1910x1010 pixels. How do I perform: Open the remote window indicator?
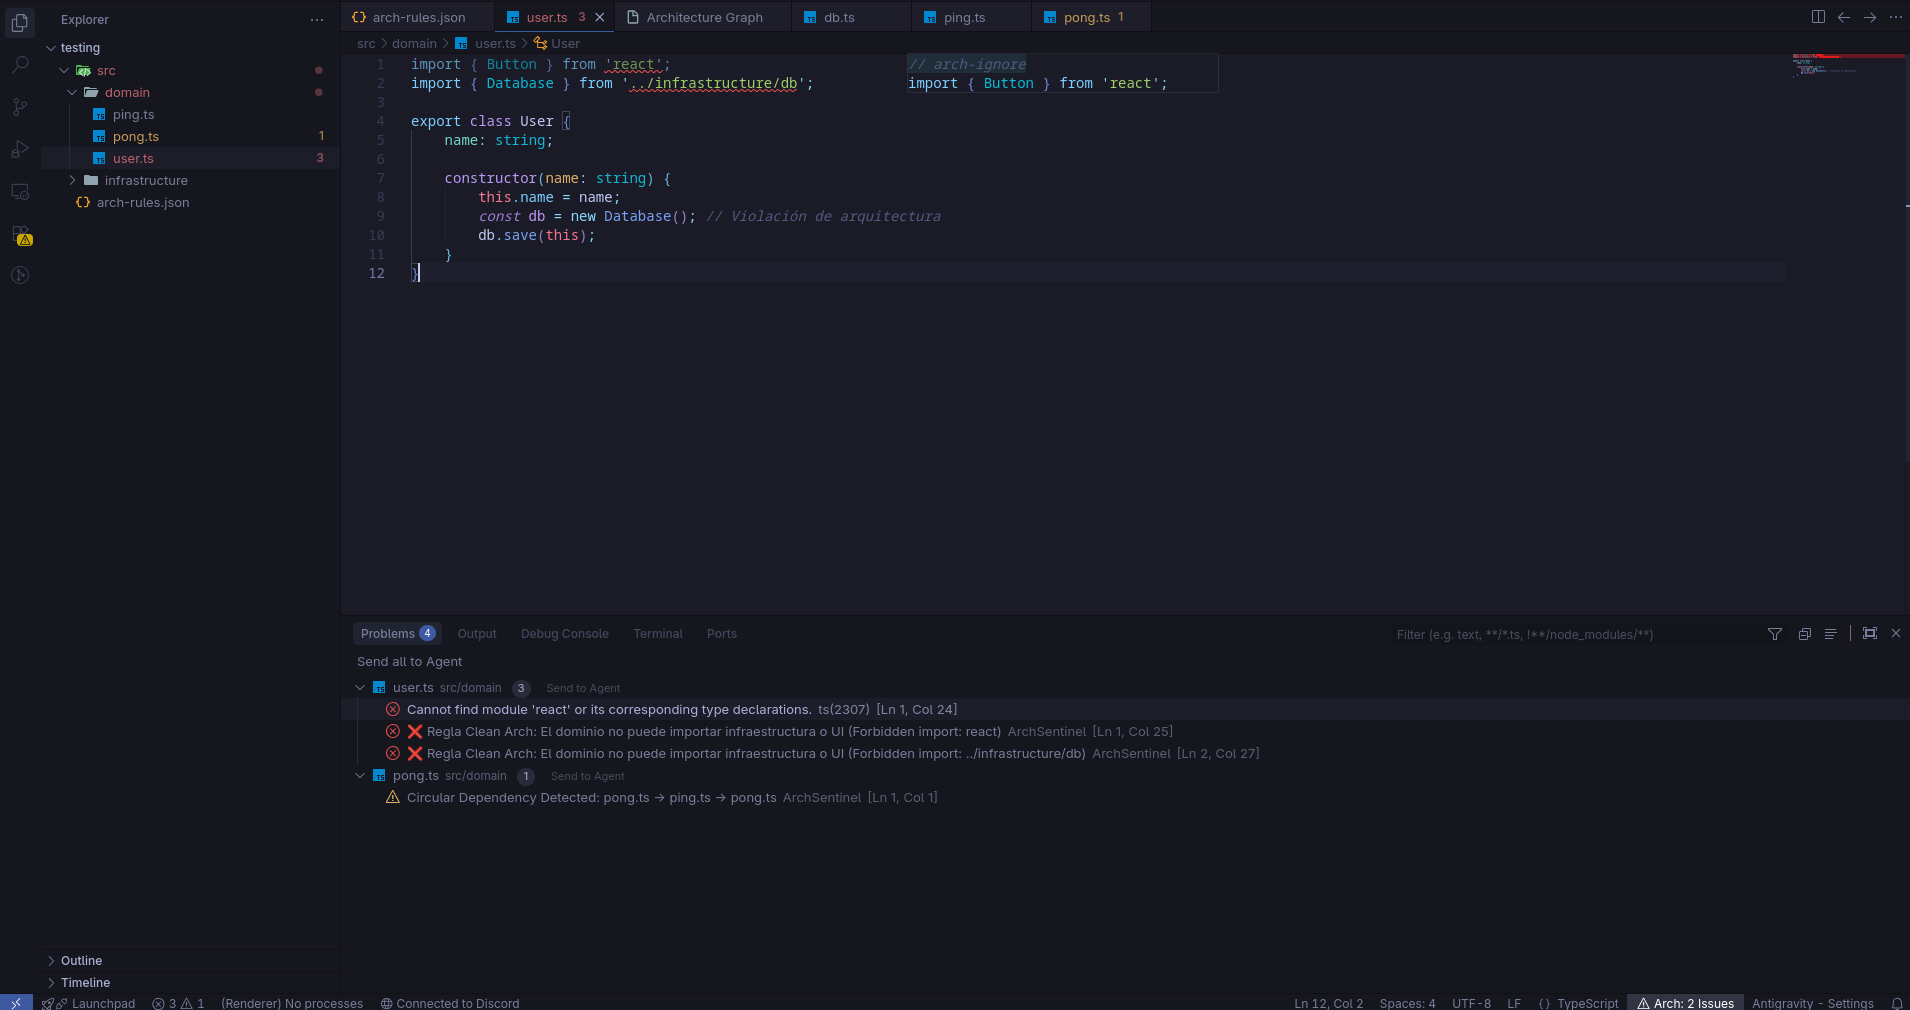coord(16,1003)
